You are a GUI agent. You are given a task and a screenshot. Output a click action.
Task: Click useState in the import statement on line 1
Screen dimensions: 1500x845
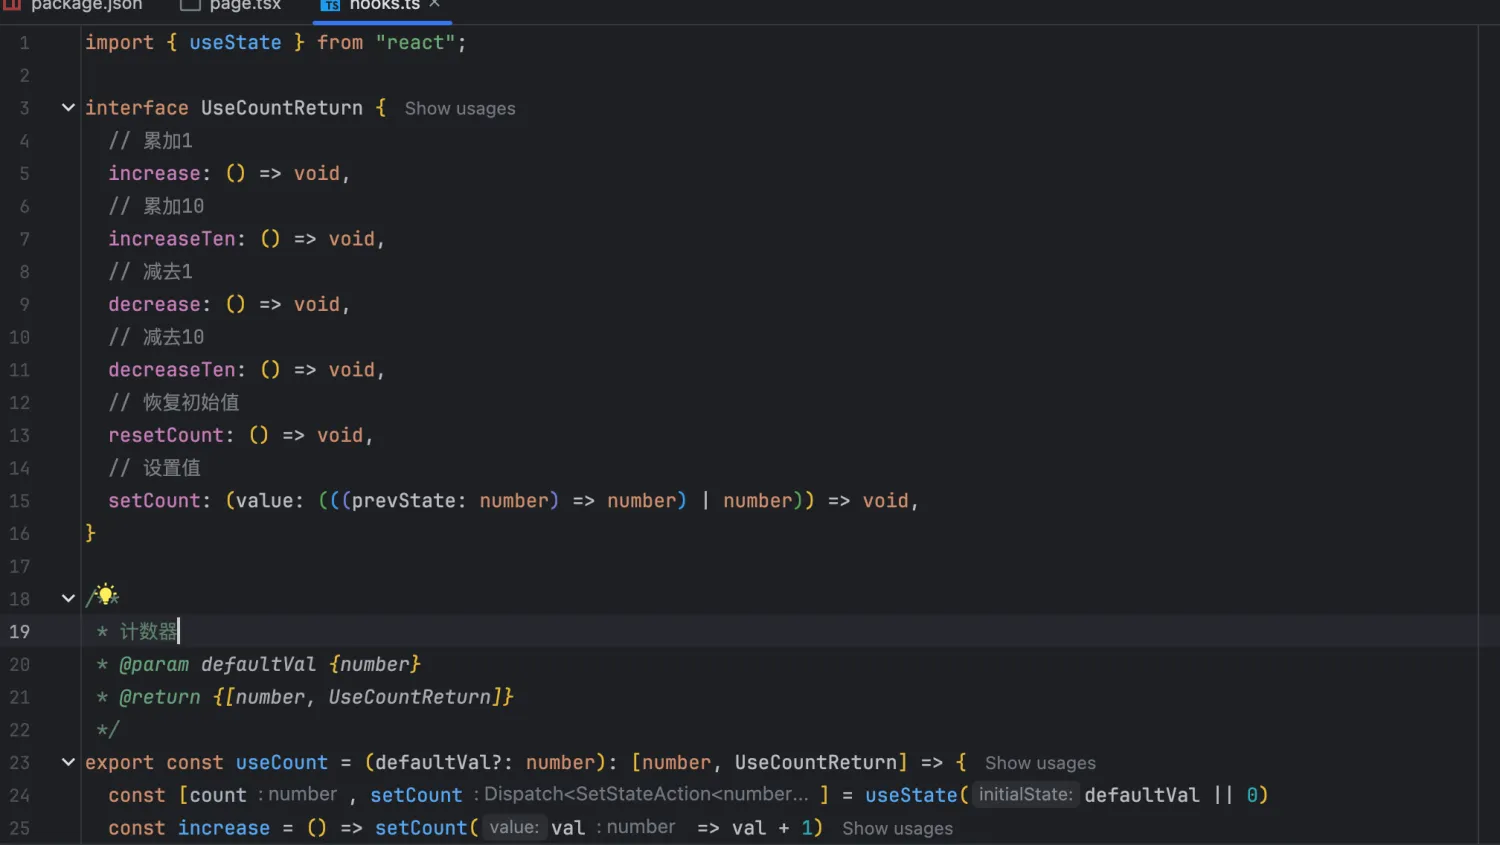click(x=235, y=43)
